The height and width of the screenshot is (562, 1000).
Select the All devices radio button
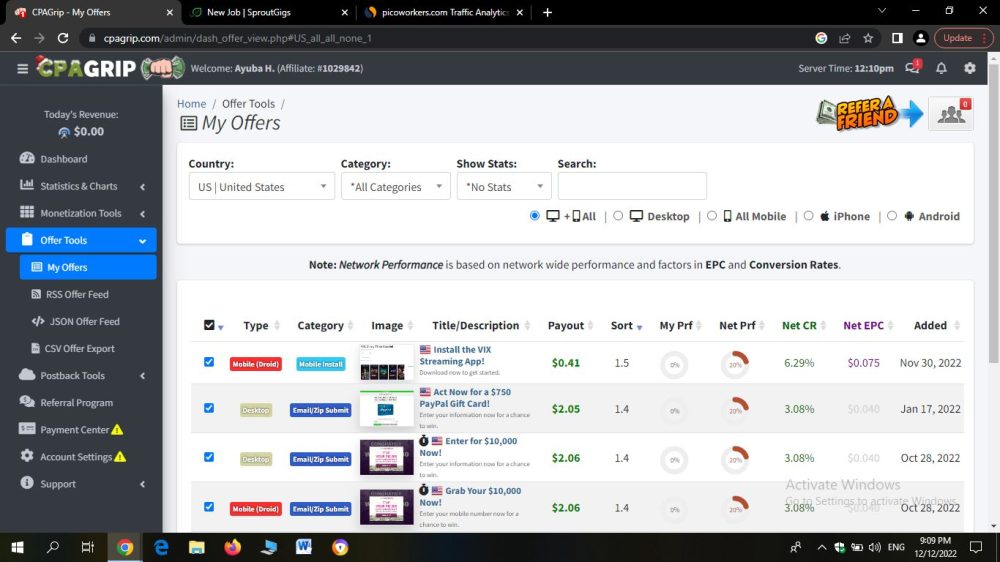534,216
